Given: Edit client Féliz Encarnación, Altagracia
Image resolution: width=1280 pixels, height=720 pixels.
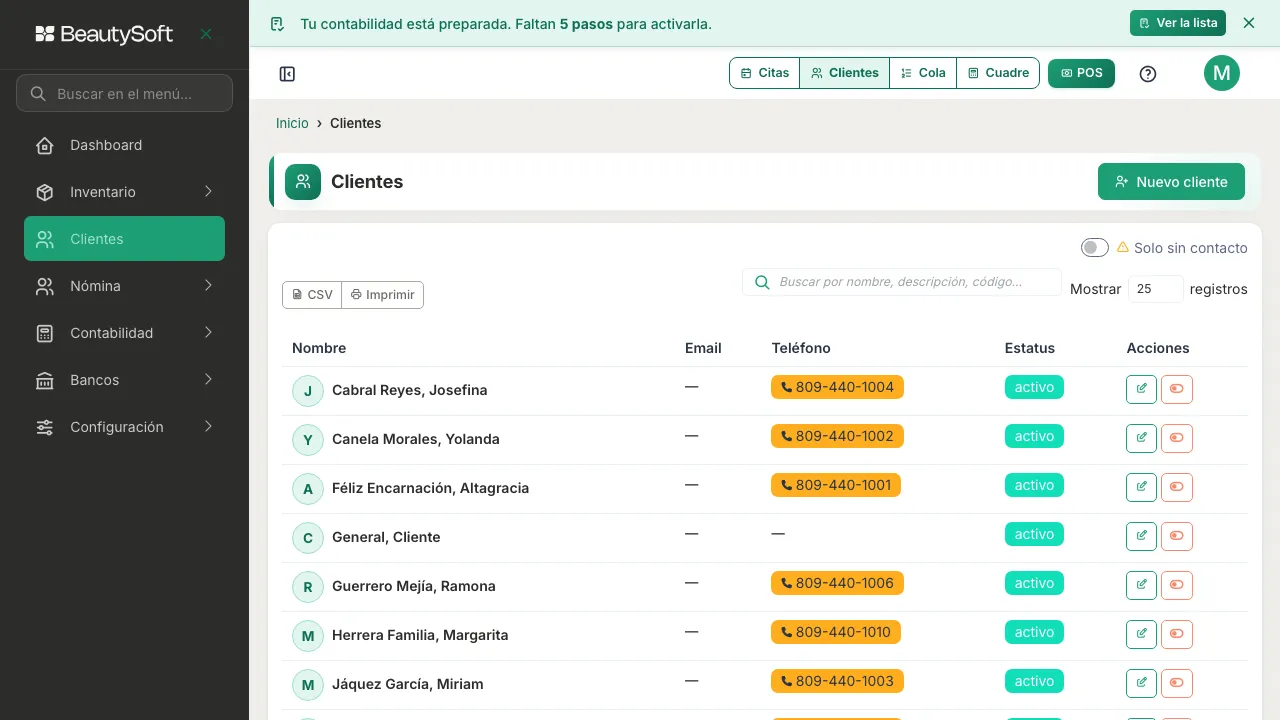Looking at the screenshot, I should pyautogui.click(x=1141, y=487).
